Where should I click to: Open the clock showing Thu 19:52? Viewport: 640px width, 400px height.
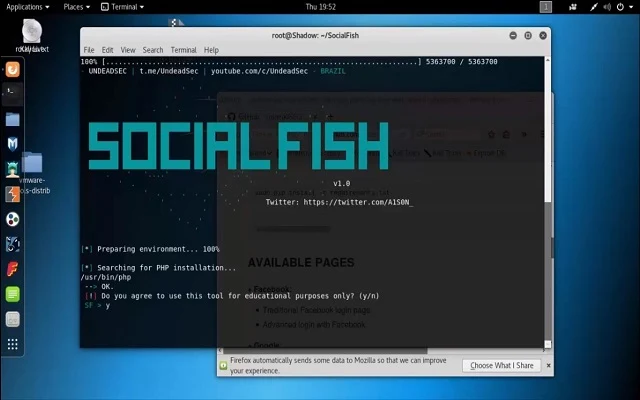pos(320,7)
